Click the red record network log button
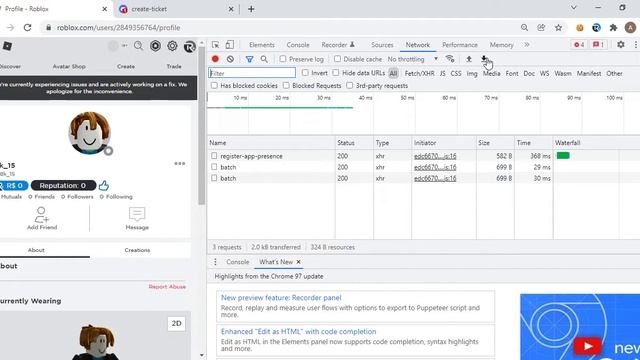This screenshot has width=640, height=360. (x=215, y=59)
